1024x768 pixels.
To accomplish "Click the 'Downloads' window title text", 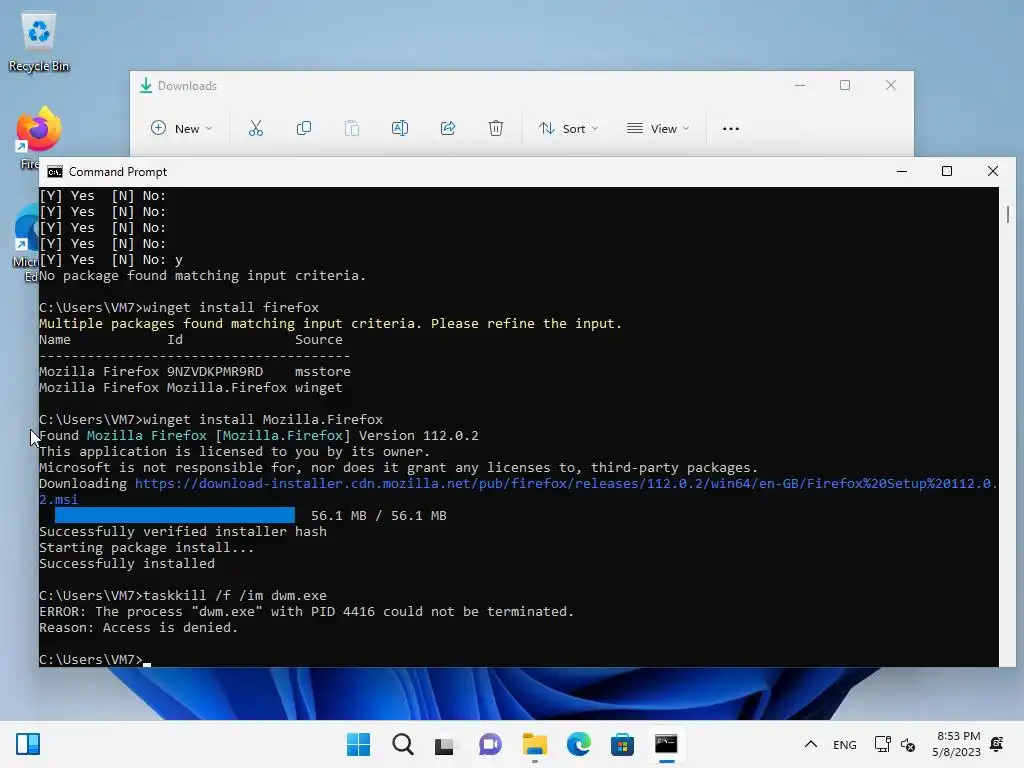I will pyautogui.click(x=187, y=86).
